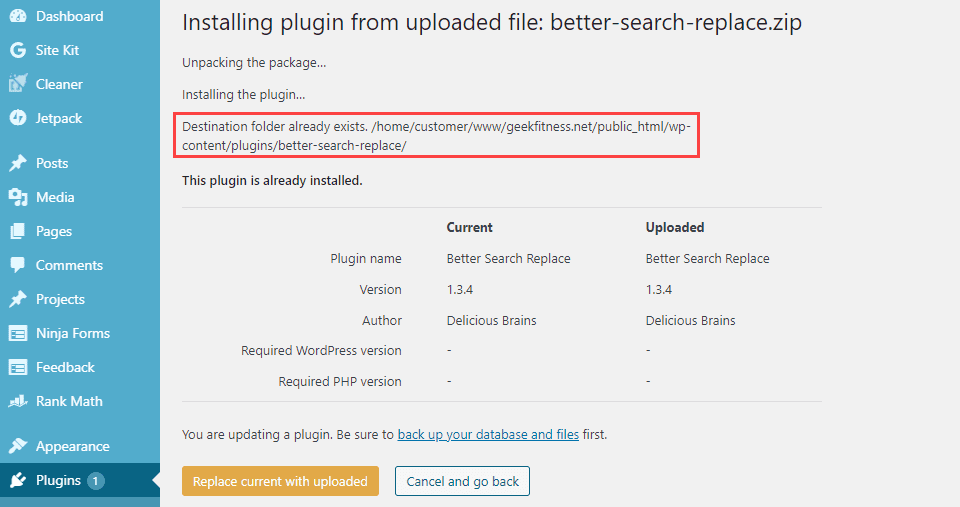
Task: Open the Projects menu item
Action: tap(60, 299)
